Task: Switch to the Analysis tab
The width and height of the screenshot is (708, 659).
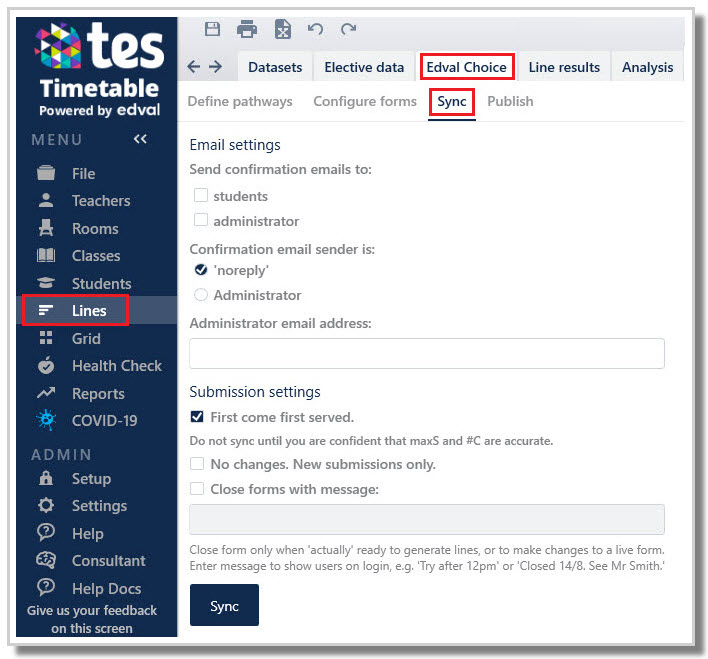Action: pos(647,67)
